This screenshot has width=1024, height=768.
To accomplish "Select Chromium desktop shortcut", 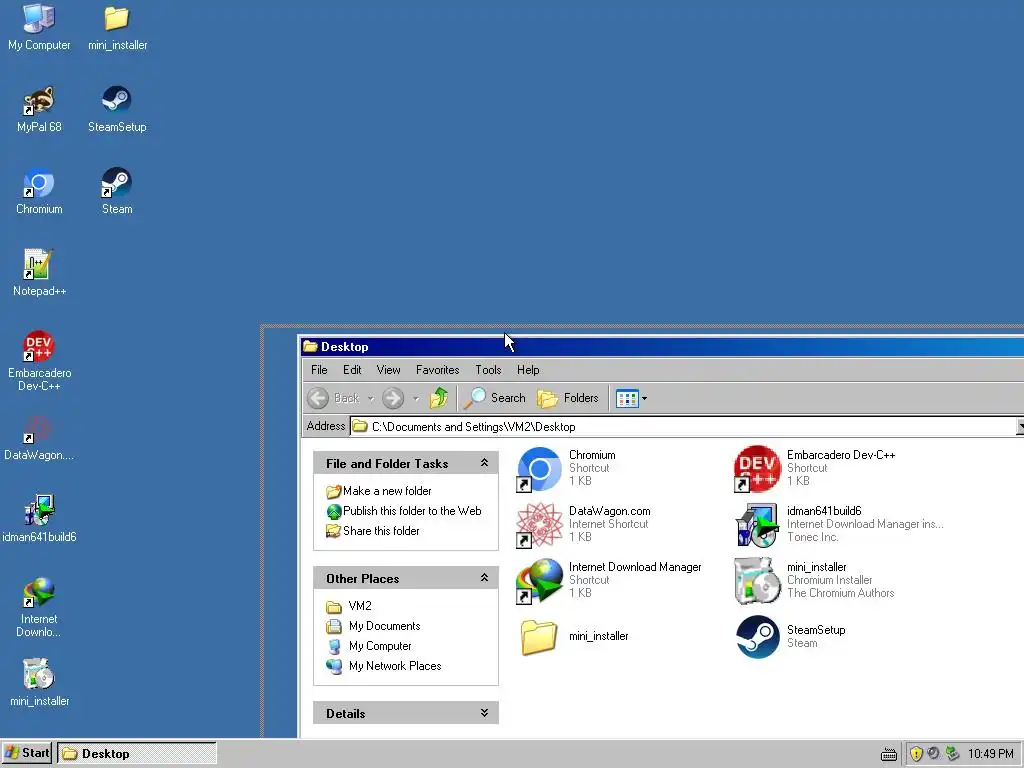I will point(39,192).
